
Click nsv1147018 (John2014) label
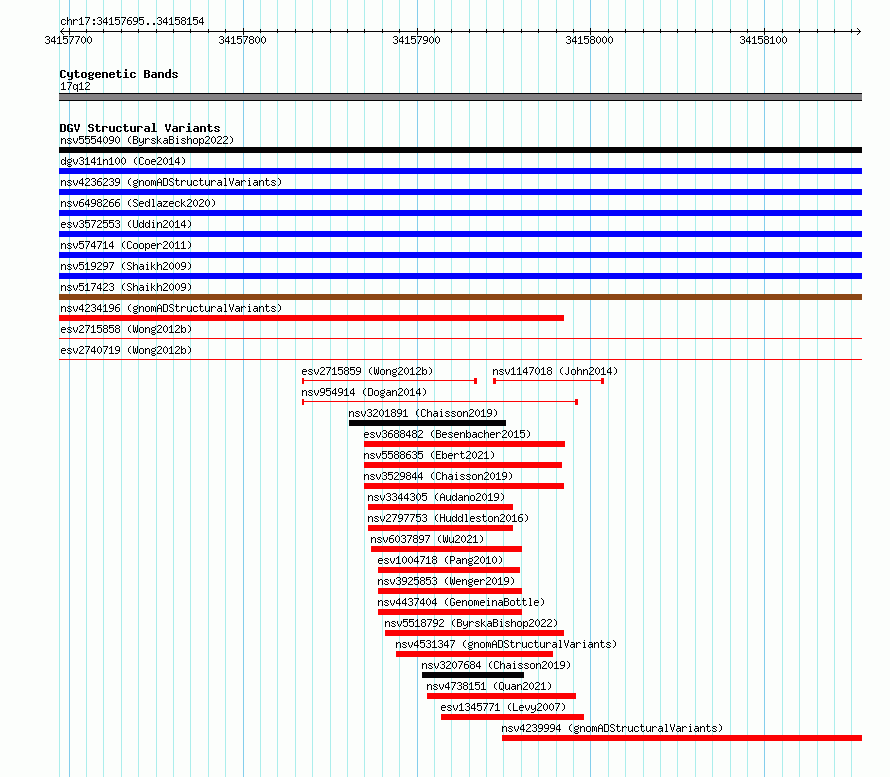555,371
